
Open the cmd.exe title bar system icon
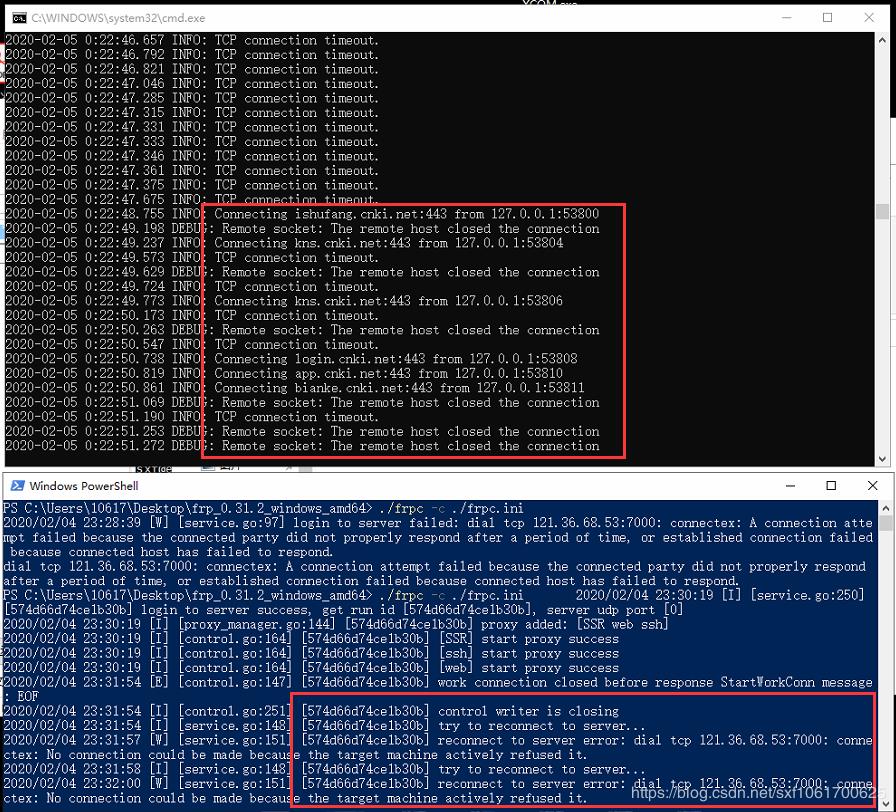click(x=17, y=18)
